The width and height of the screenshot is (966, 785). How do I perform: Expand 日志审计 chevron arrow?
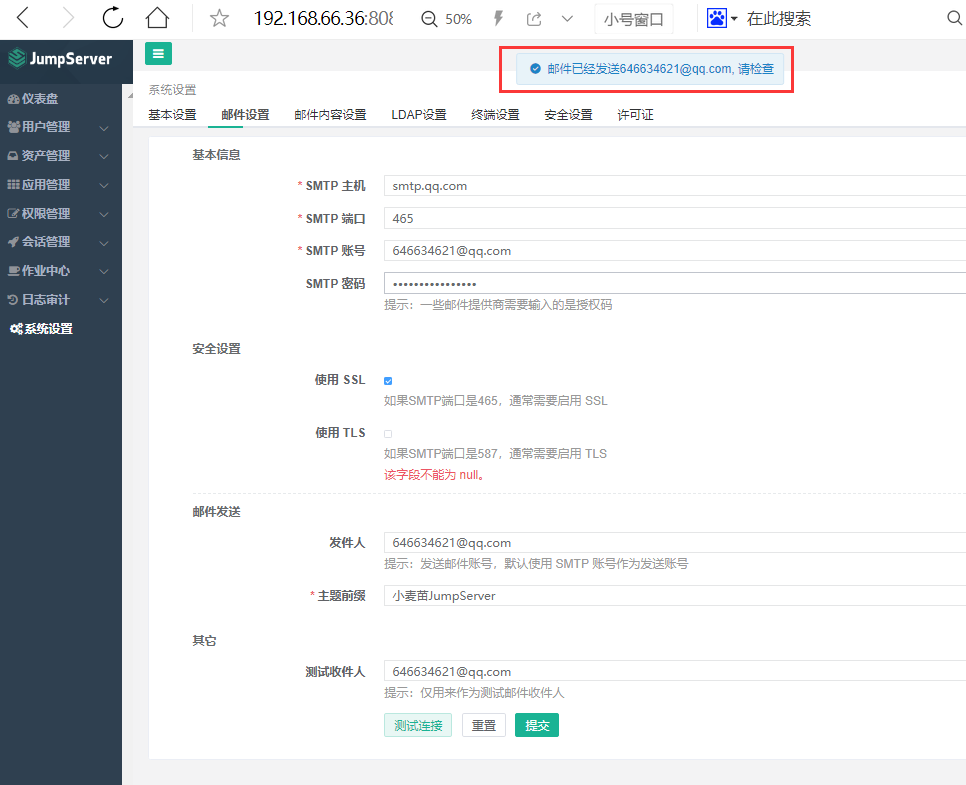pos(104,301)
